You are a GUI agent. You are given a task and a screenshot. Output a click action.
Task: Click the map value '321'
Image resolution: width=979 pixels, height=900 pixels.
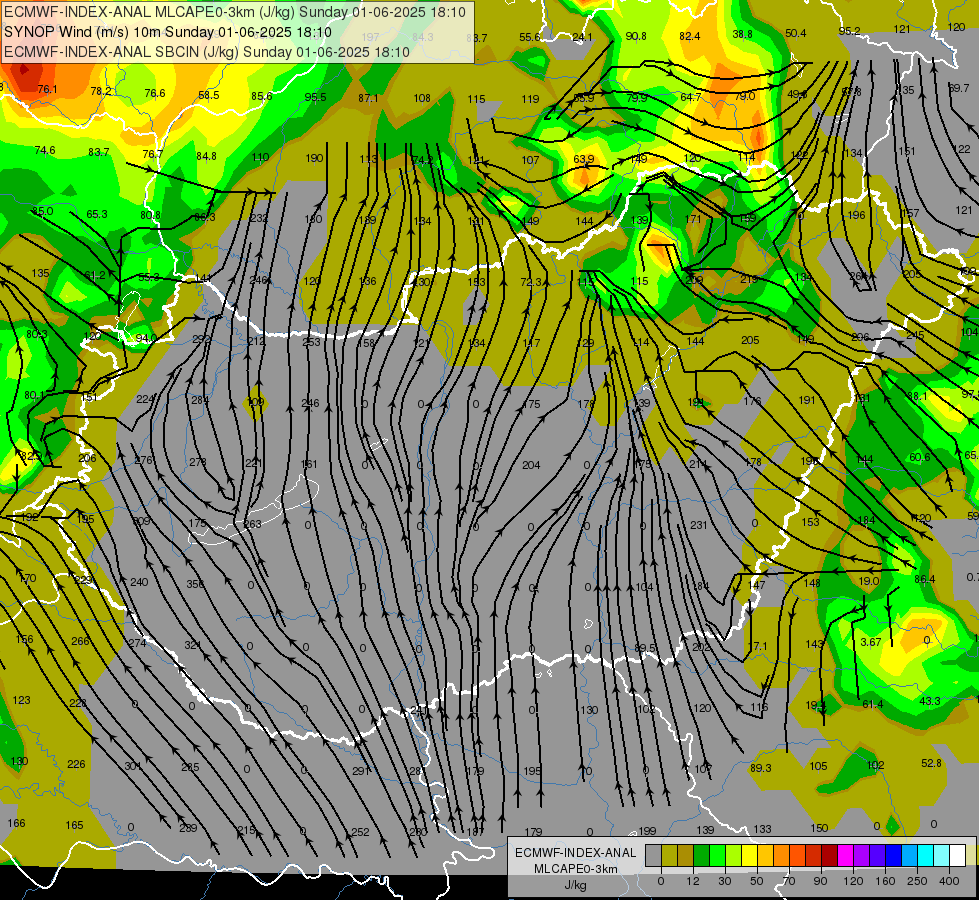[x=193, y=645]
